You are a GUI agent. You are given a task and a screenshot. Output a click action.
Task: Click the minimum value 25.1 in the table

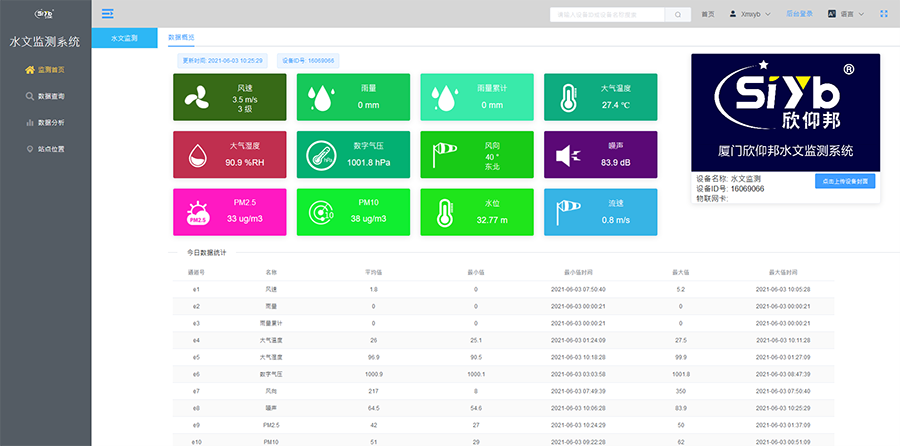(x=476, y=340)
